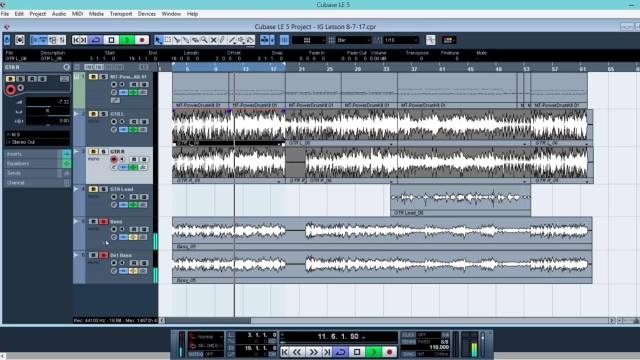Click toolbar Go to Next Marker button

pyautogui.click(x=83, y=40)
